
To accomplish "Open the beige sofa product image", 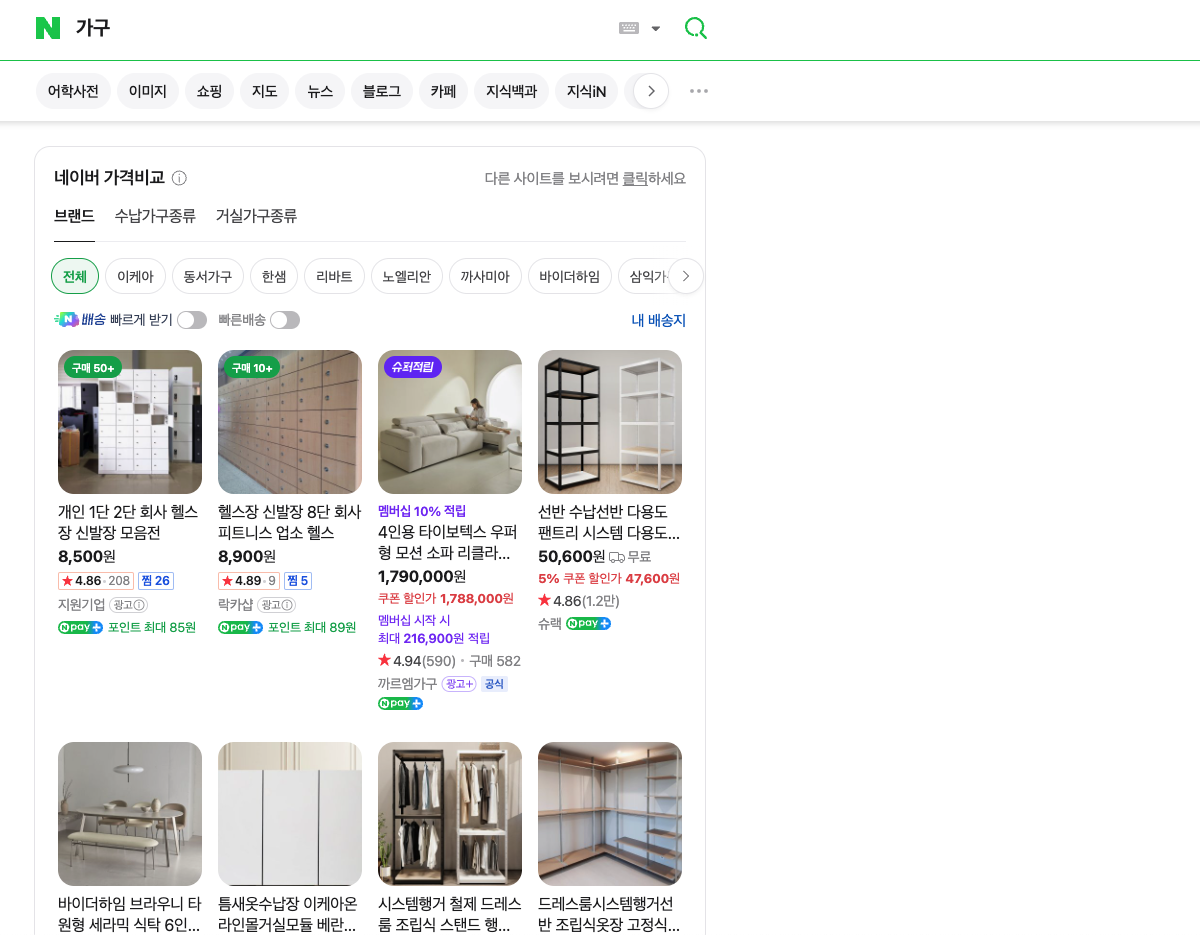I will tap(450, 422).
